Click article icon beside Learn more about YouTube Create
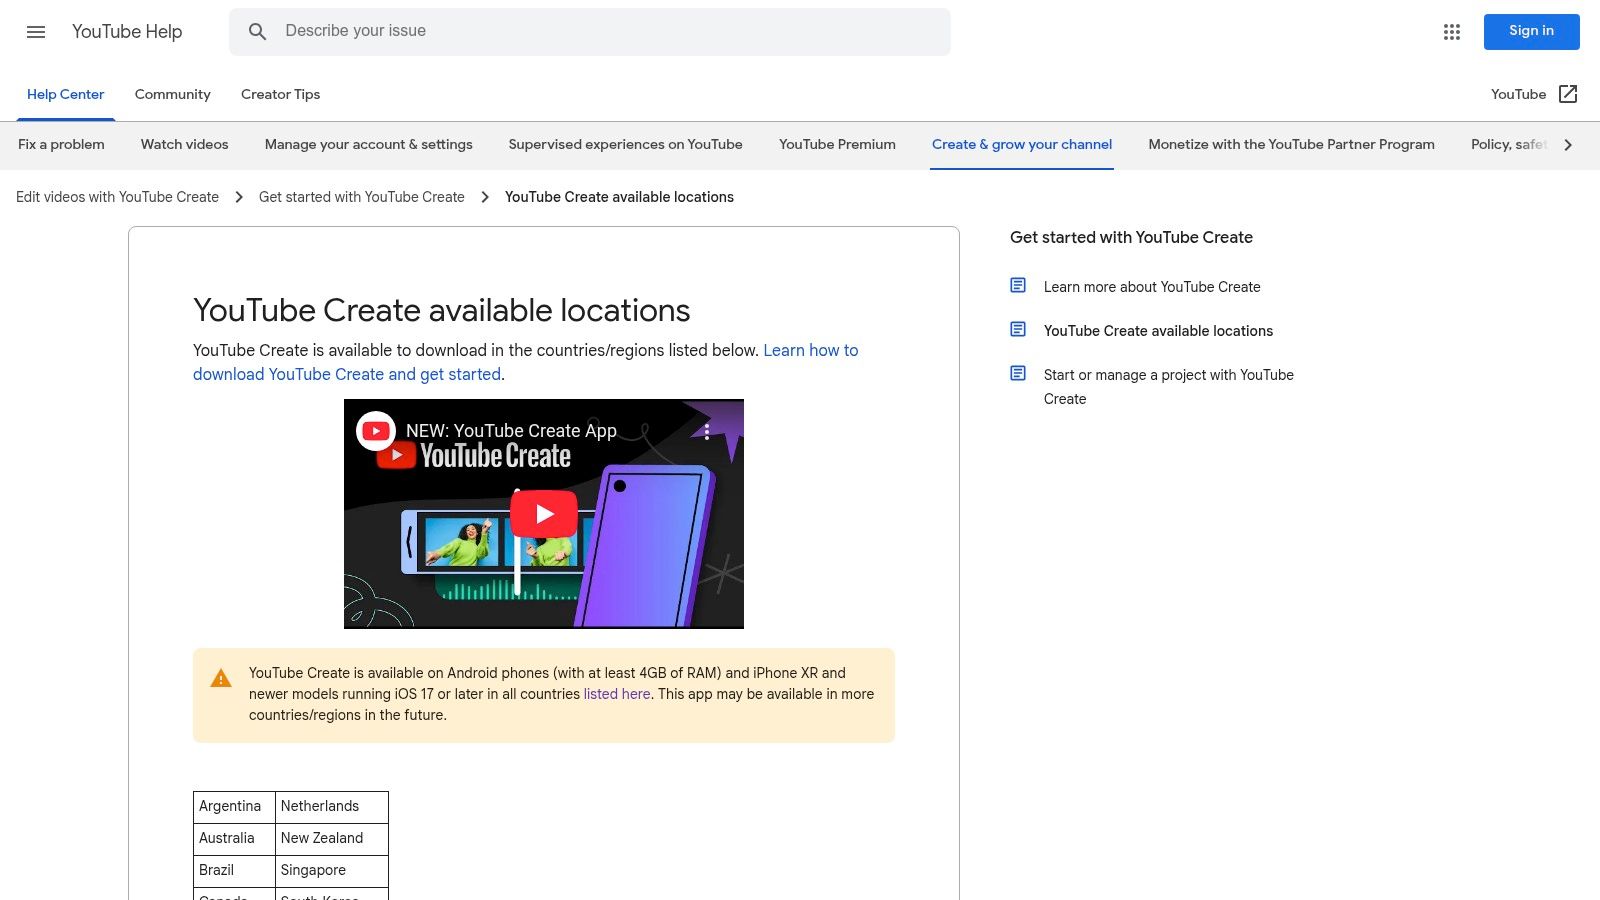The width and height of the screenshot is (1600, 900). coord(1018,286)
